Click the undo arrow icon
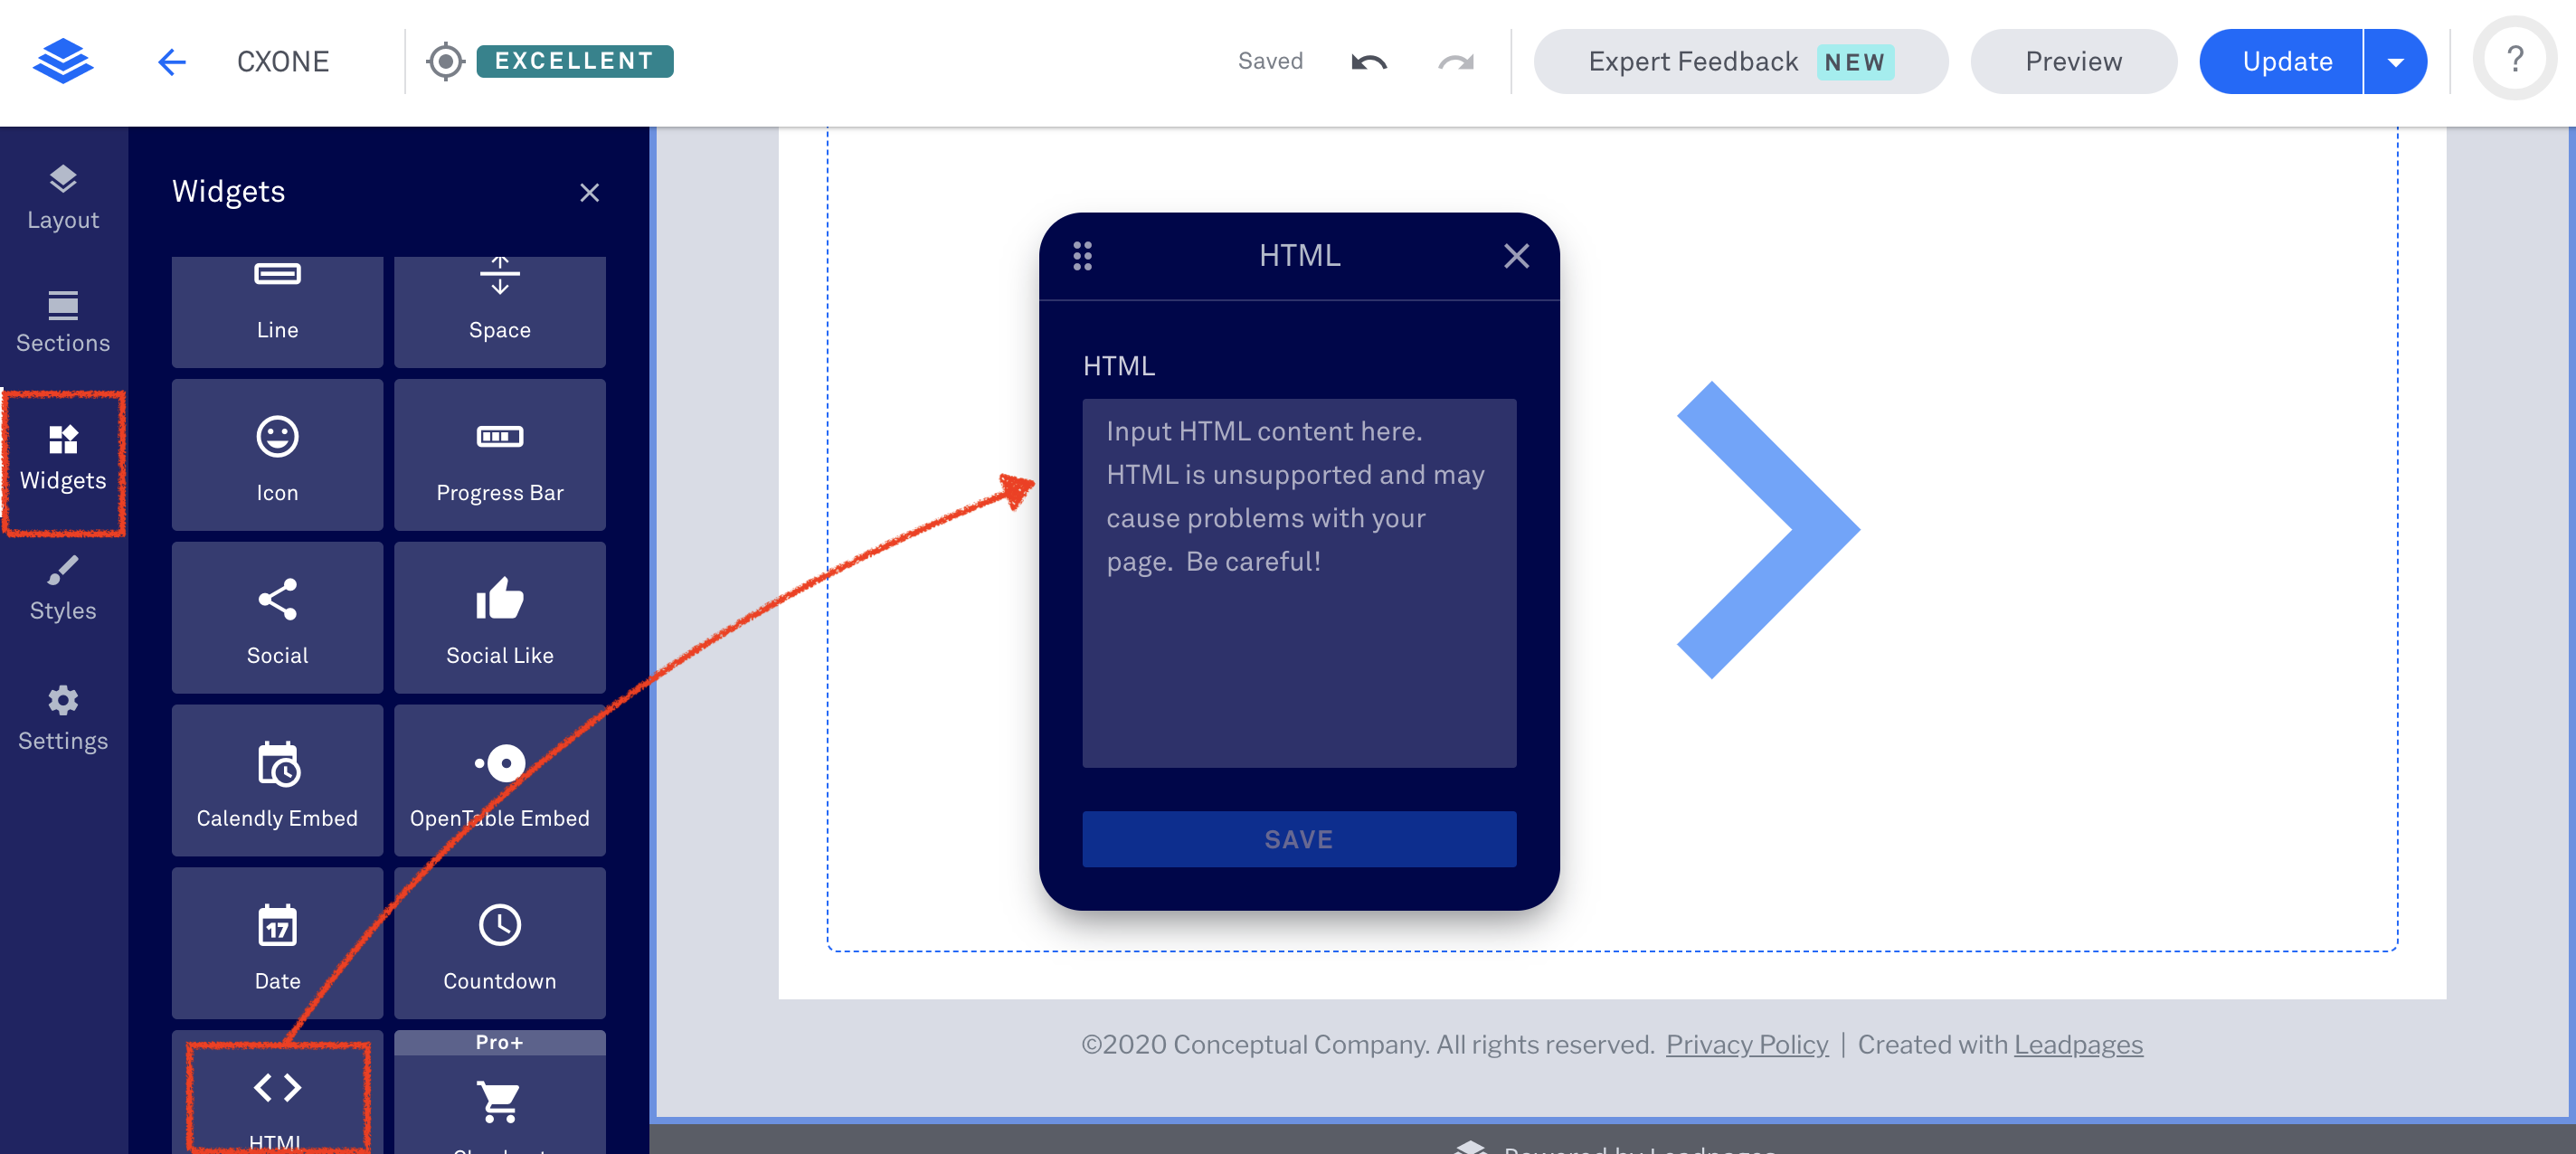Image resolution: width=2576 pixels, height=1154 pixels. pos(1368,61)
